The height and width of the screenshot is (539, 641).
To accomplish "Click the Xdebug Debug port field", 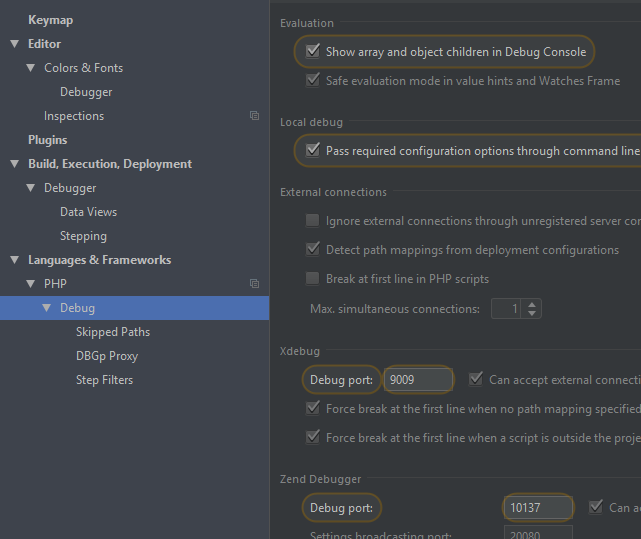I will [x=418, y=380].
